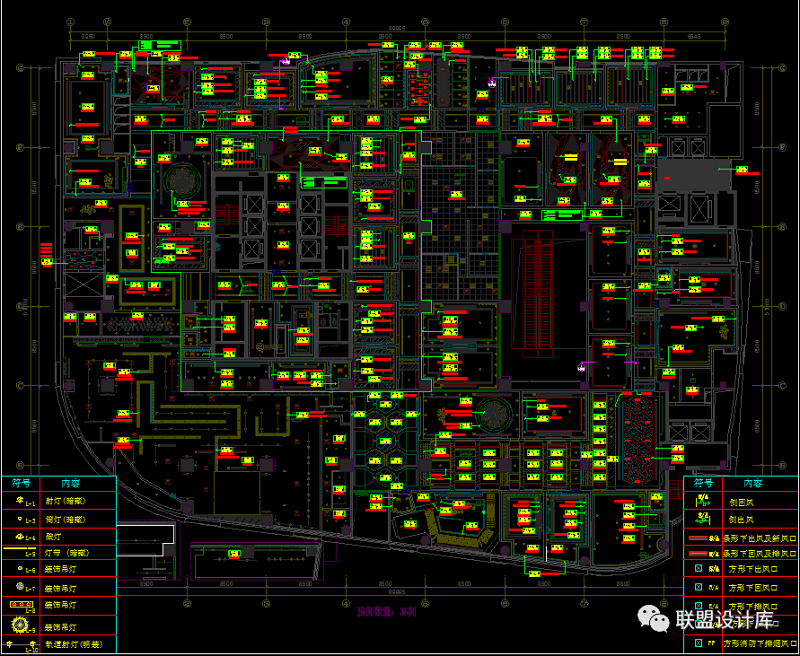Select the 侧出风 side supply air symbol
The width and height of the screenshot is (800, 656).
tap(702, 519)
